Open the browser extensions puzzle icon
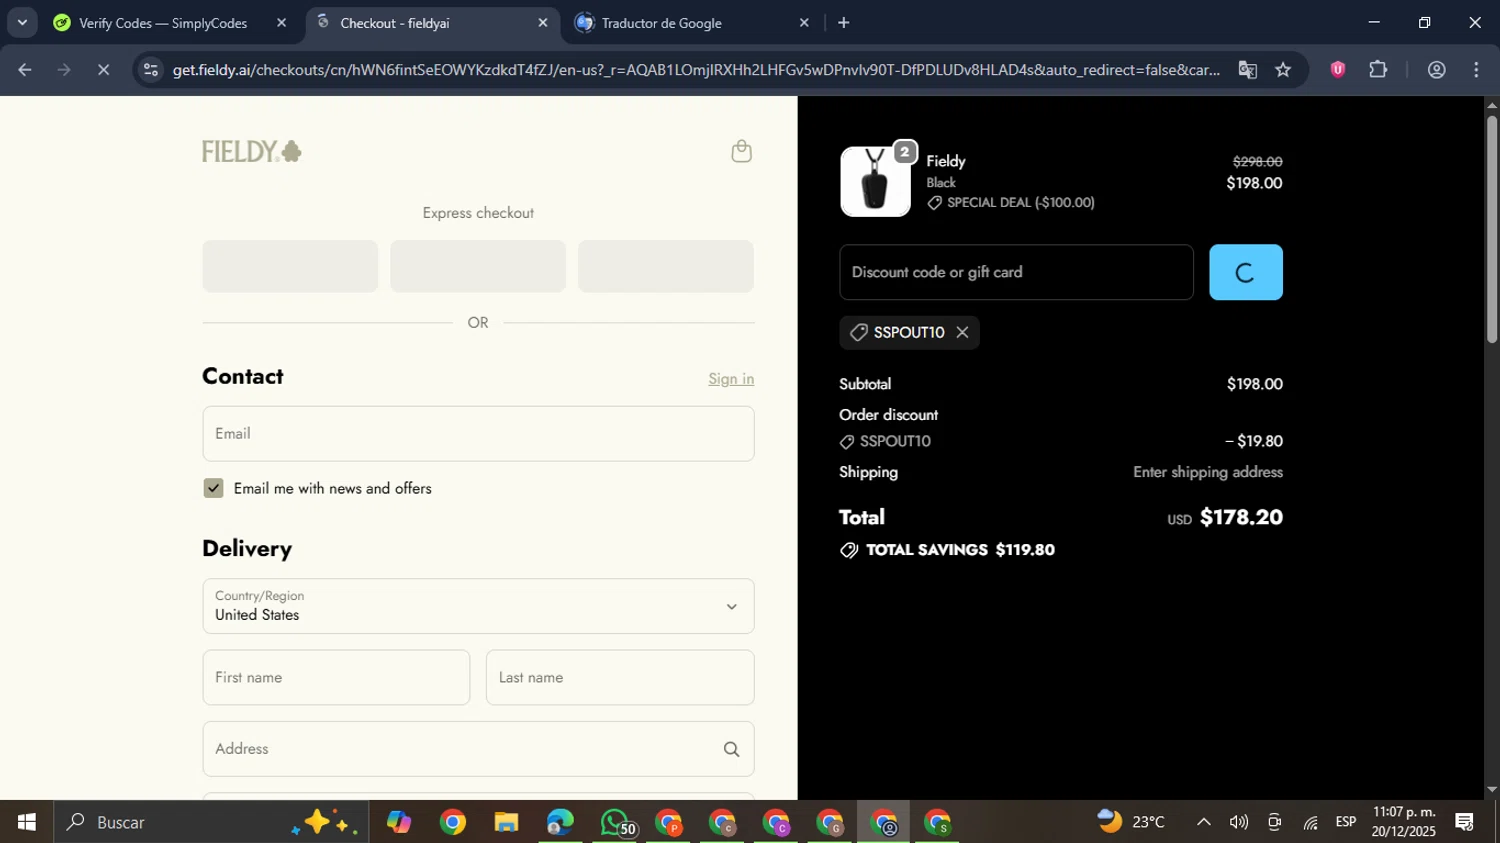Viewport: 1500px width, 843px height. (x=1378, y=70)
